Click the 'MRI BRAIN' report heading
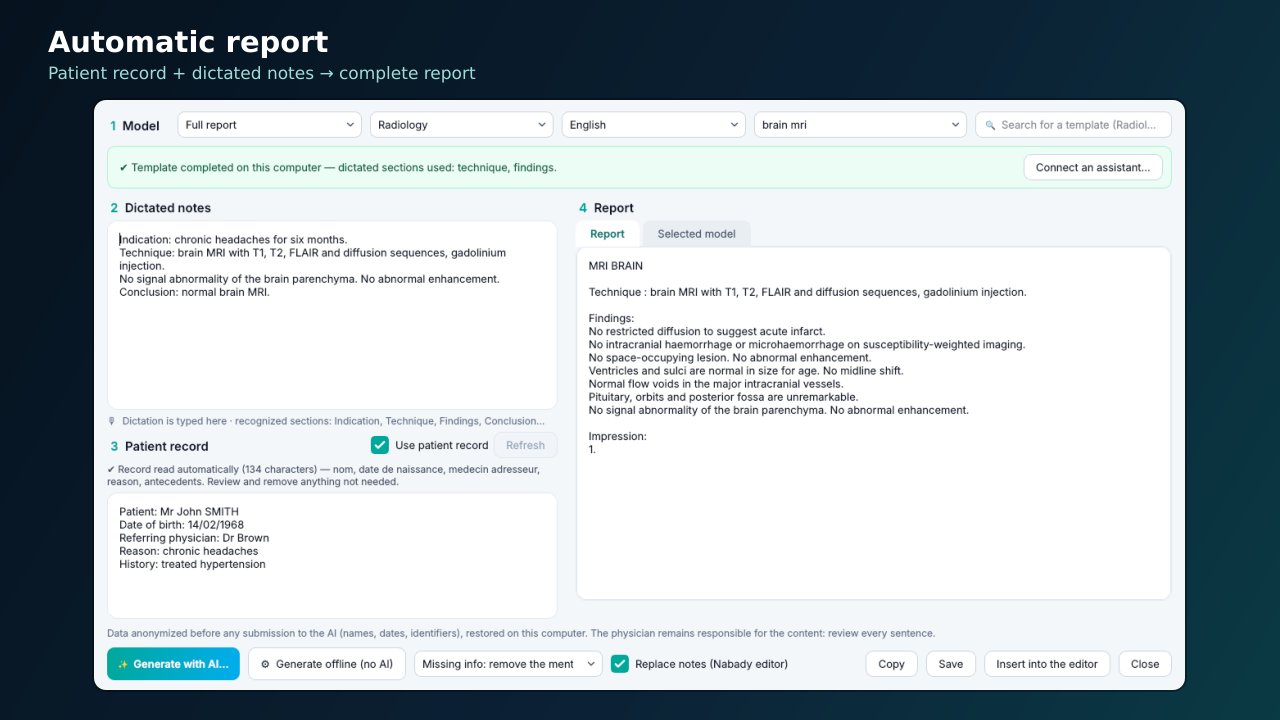The height and width of the screenshot is (720, 1280). pos(616,266)
